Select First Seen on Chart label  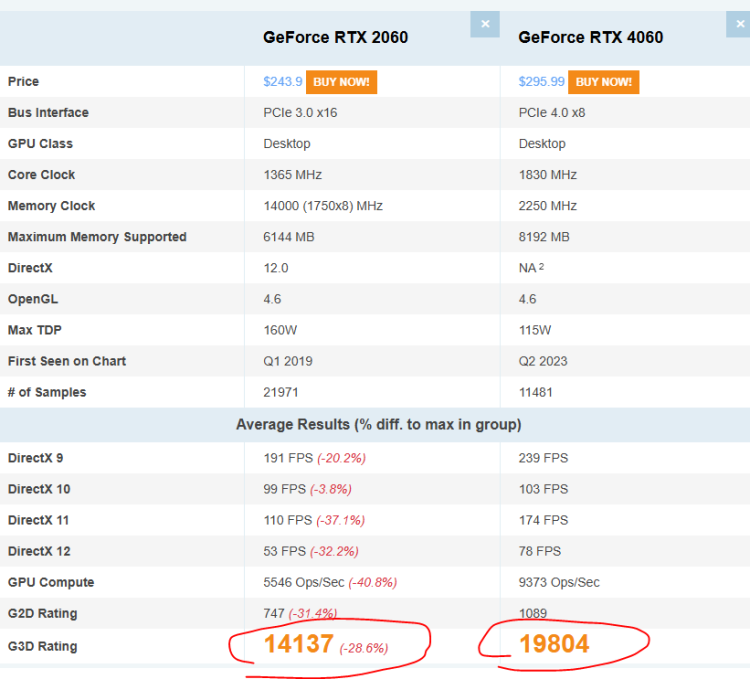67,361
